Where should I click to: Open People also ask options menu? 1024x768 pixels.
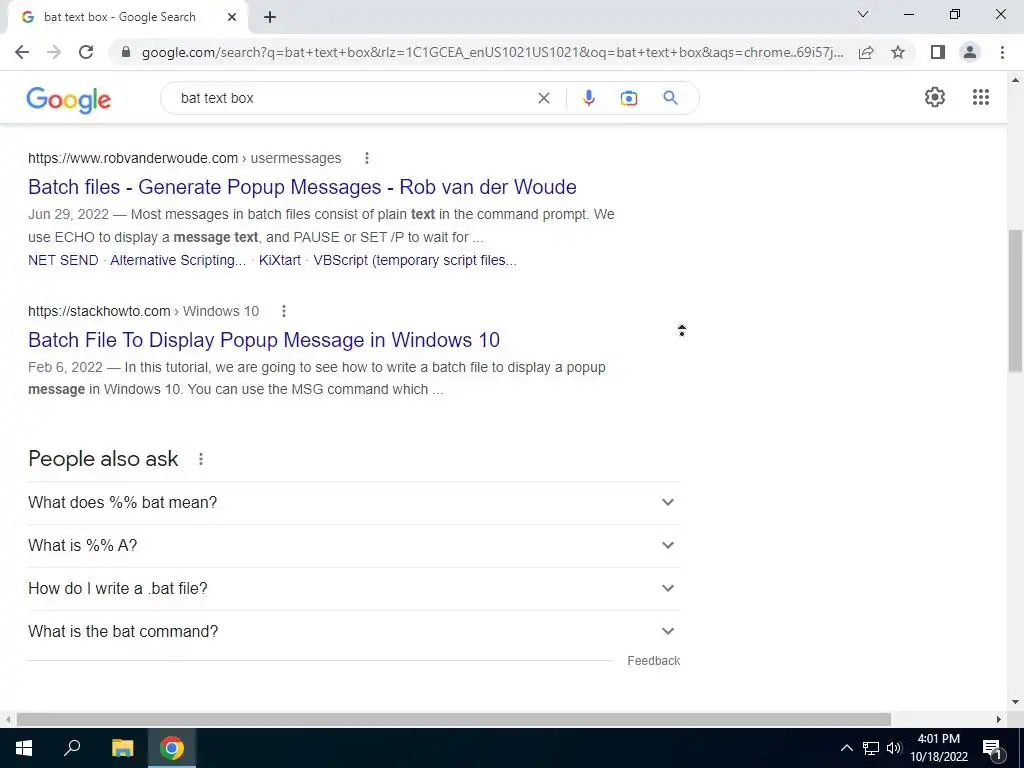click(x=200, y=459)
